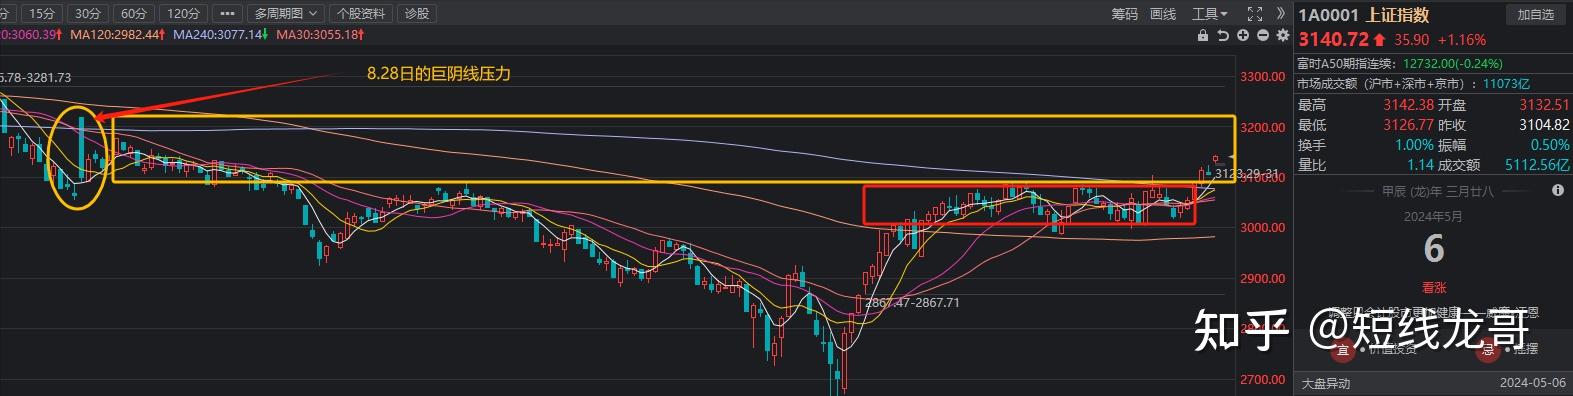Select the 15分 chart period
1573x396 pixels.
(x=42, y=13)
